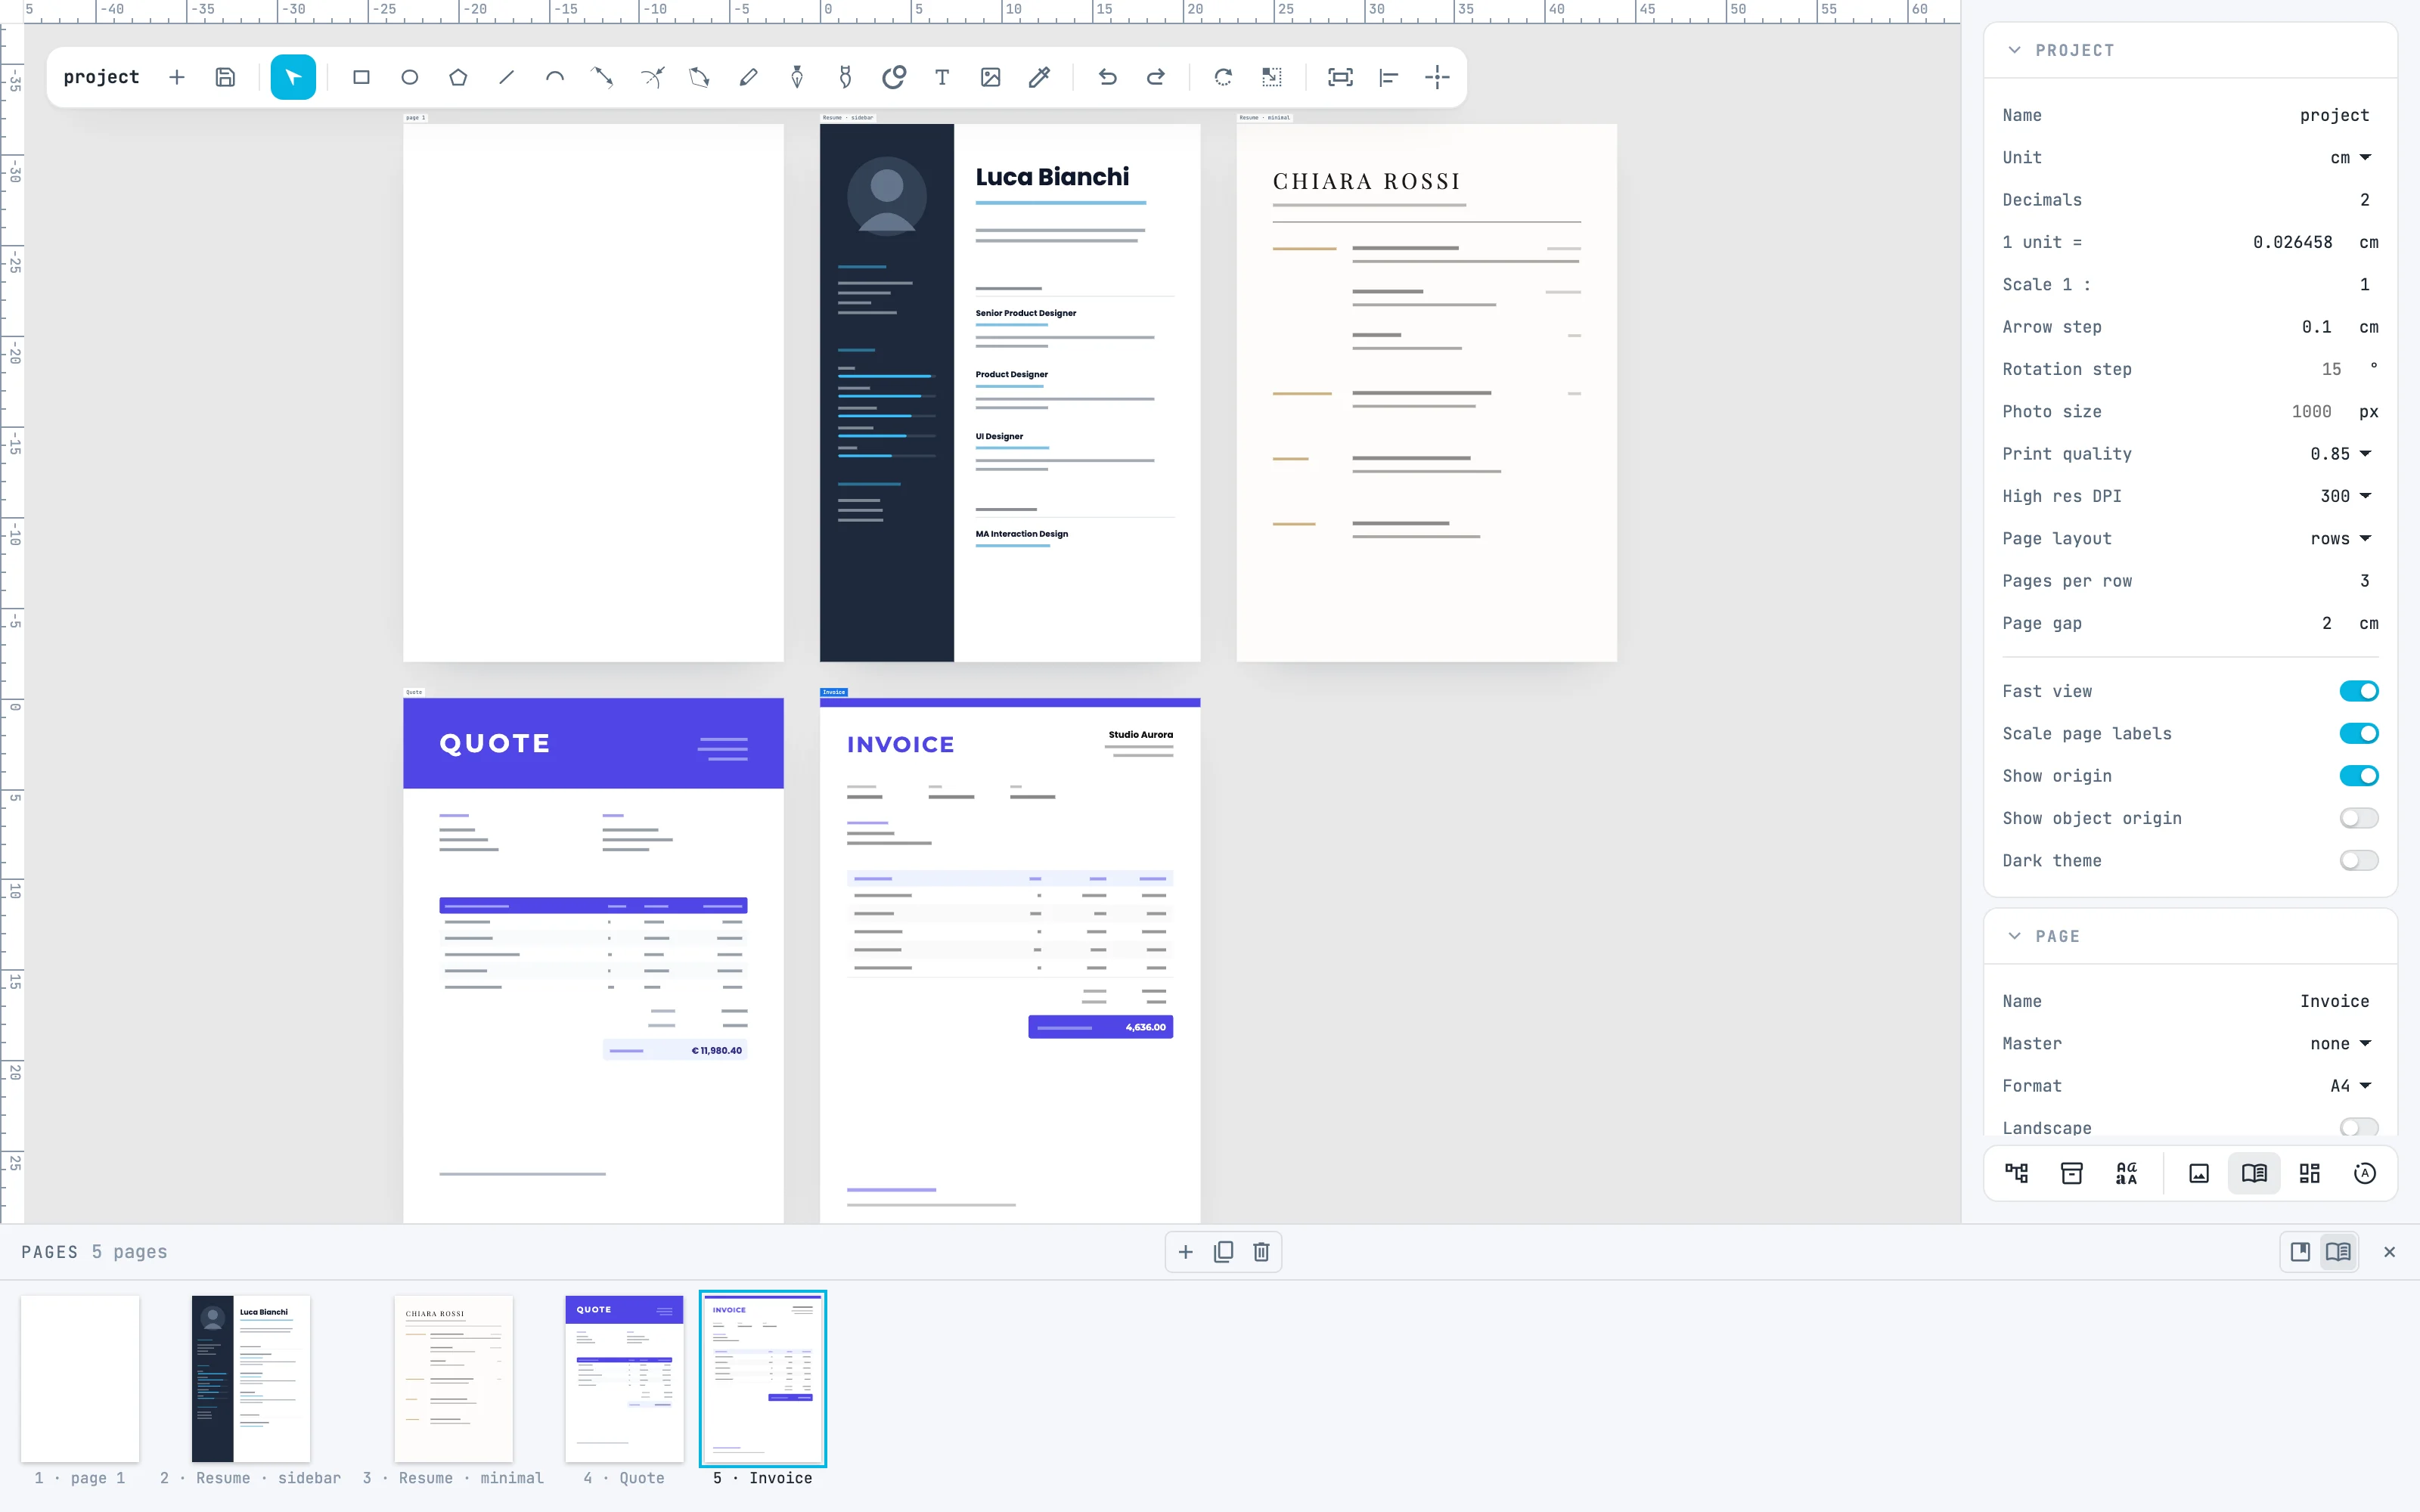Enable Dark theme switch
The image size is (2420, 1512).
(2358, 860)
